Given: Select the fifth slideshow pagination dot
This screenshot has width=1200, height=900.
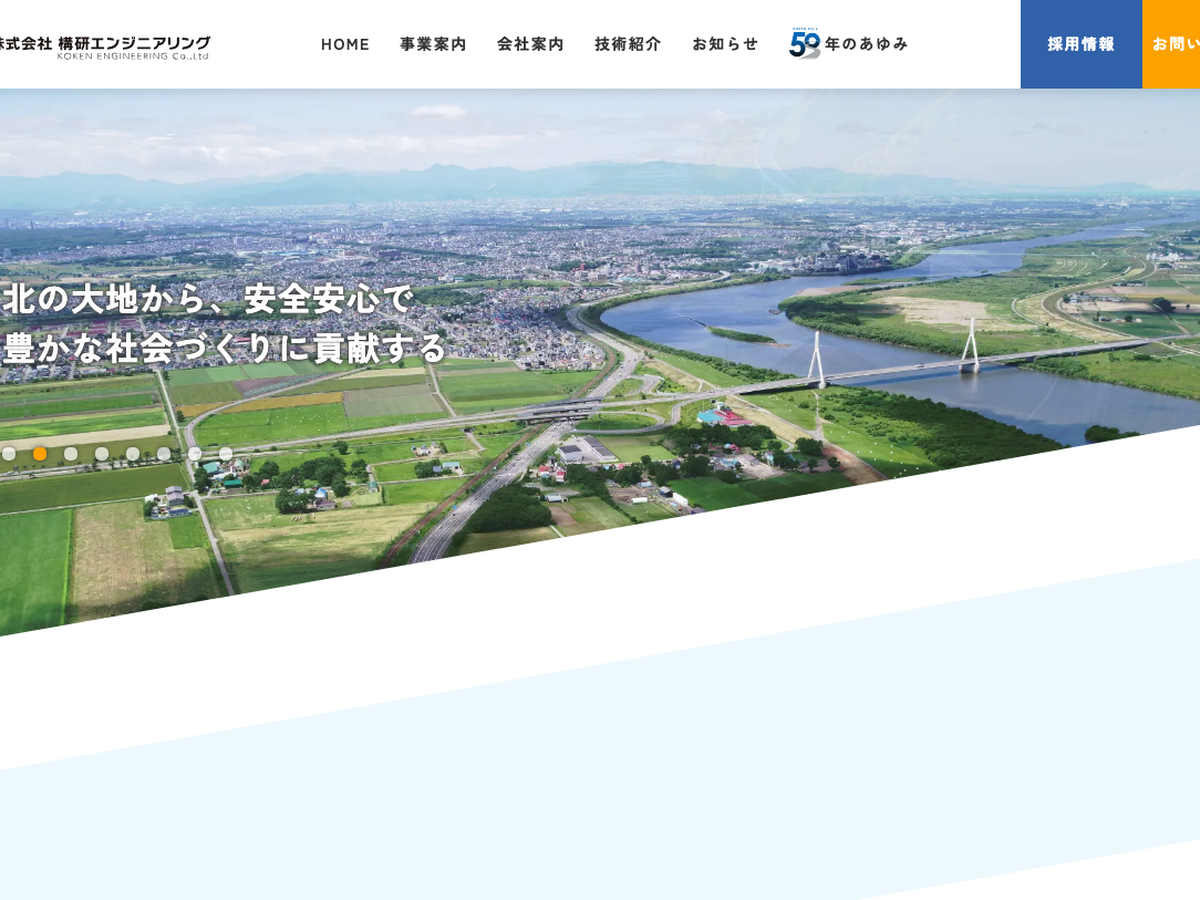Looking at the screenshot, I should (133, 454).
